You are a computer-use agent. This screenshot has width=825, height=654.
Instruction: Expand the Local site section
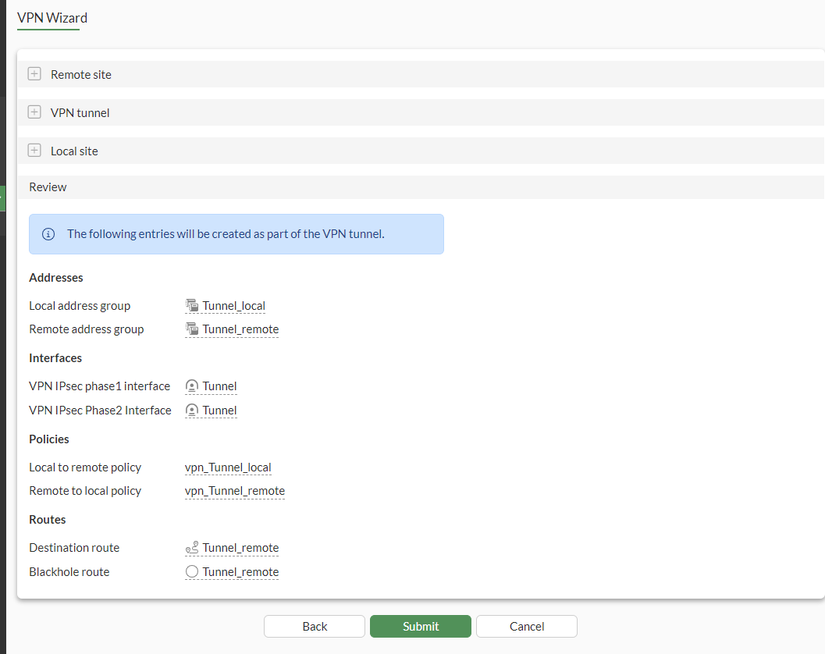point(35,151)
